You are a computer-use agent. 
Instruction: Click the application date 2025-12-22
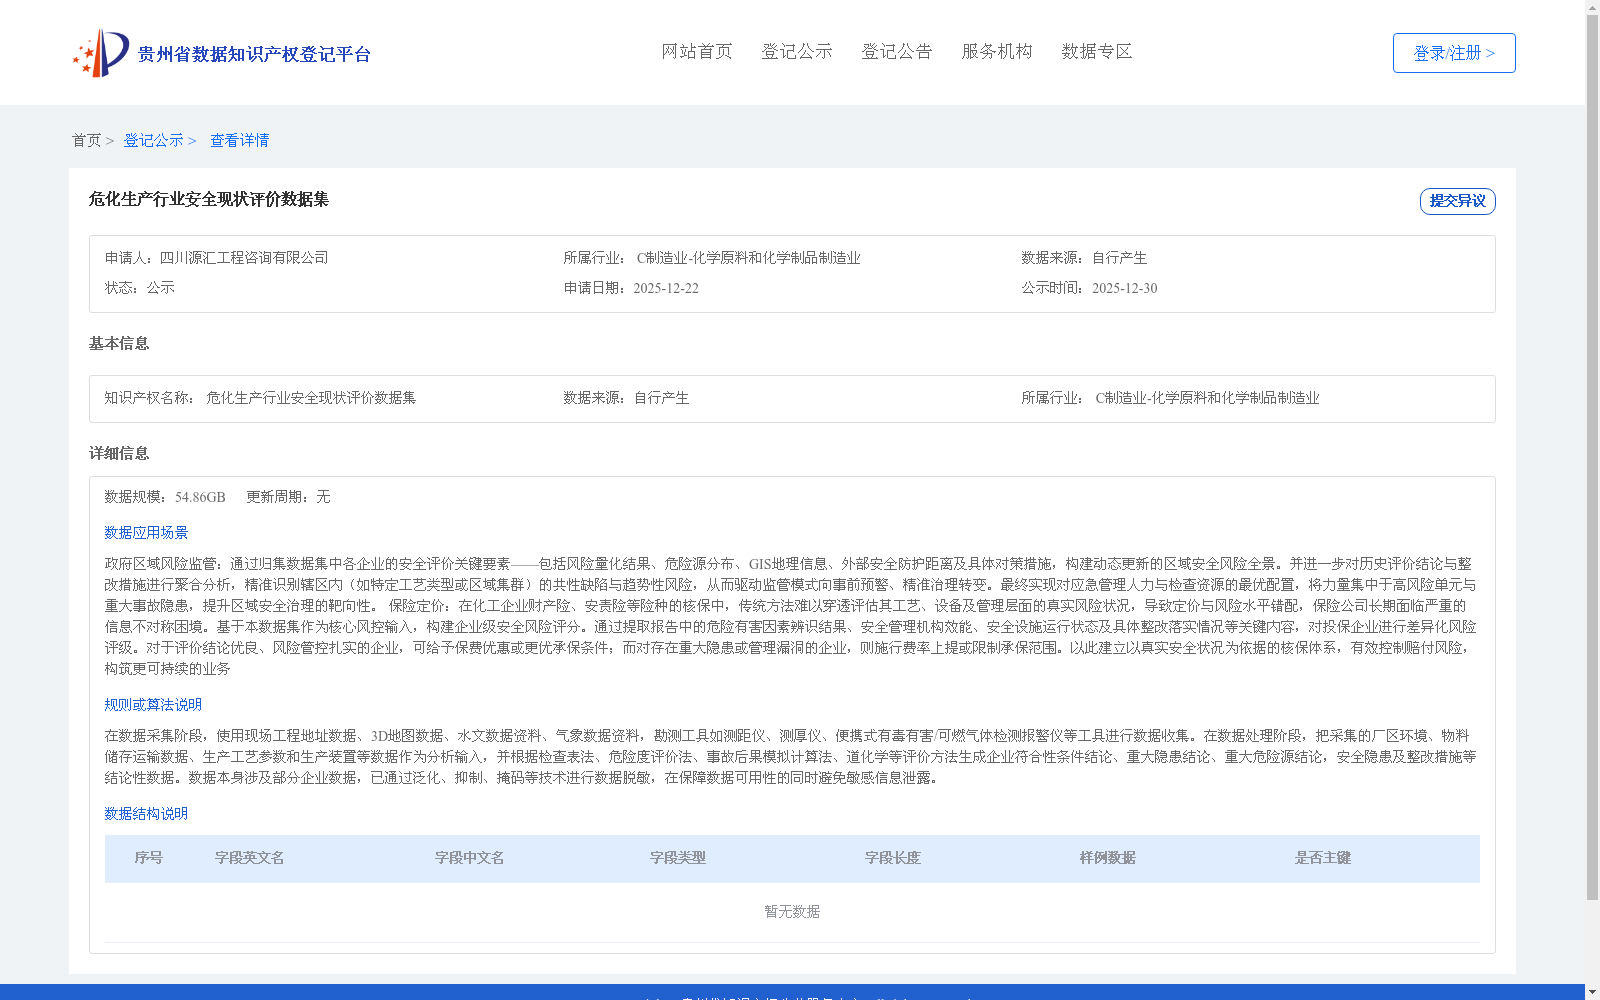tap(666, 288)
